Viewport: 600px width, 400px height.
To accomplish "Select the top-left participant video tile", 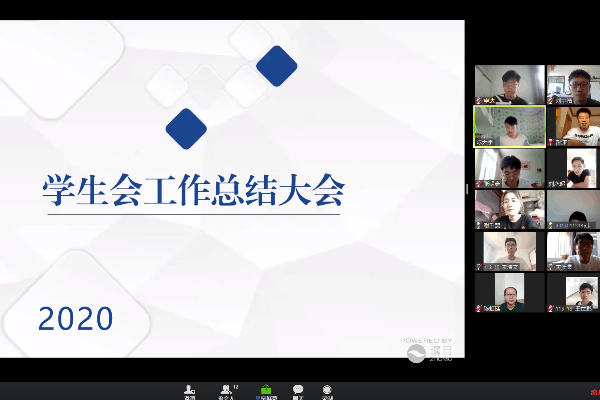I will (509, 84).
